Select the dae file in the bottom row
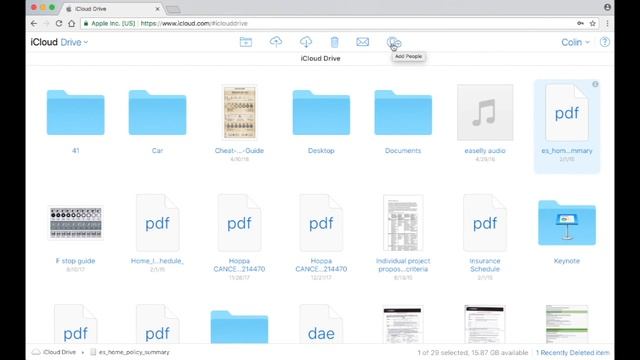Image resolution: width=640 pixels, height=360 pixels. point(321,324)
